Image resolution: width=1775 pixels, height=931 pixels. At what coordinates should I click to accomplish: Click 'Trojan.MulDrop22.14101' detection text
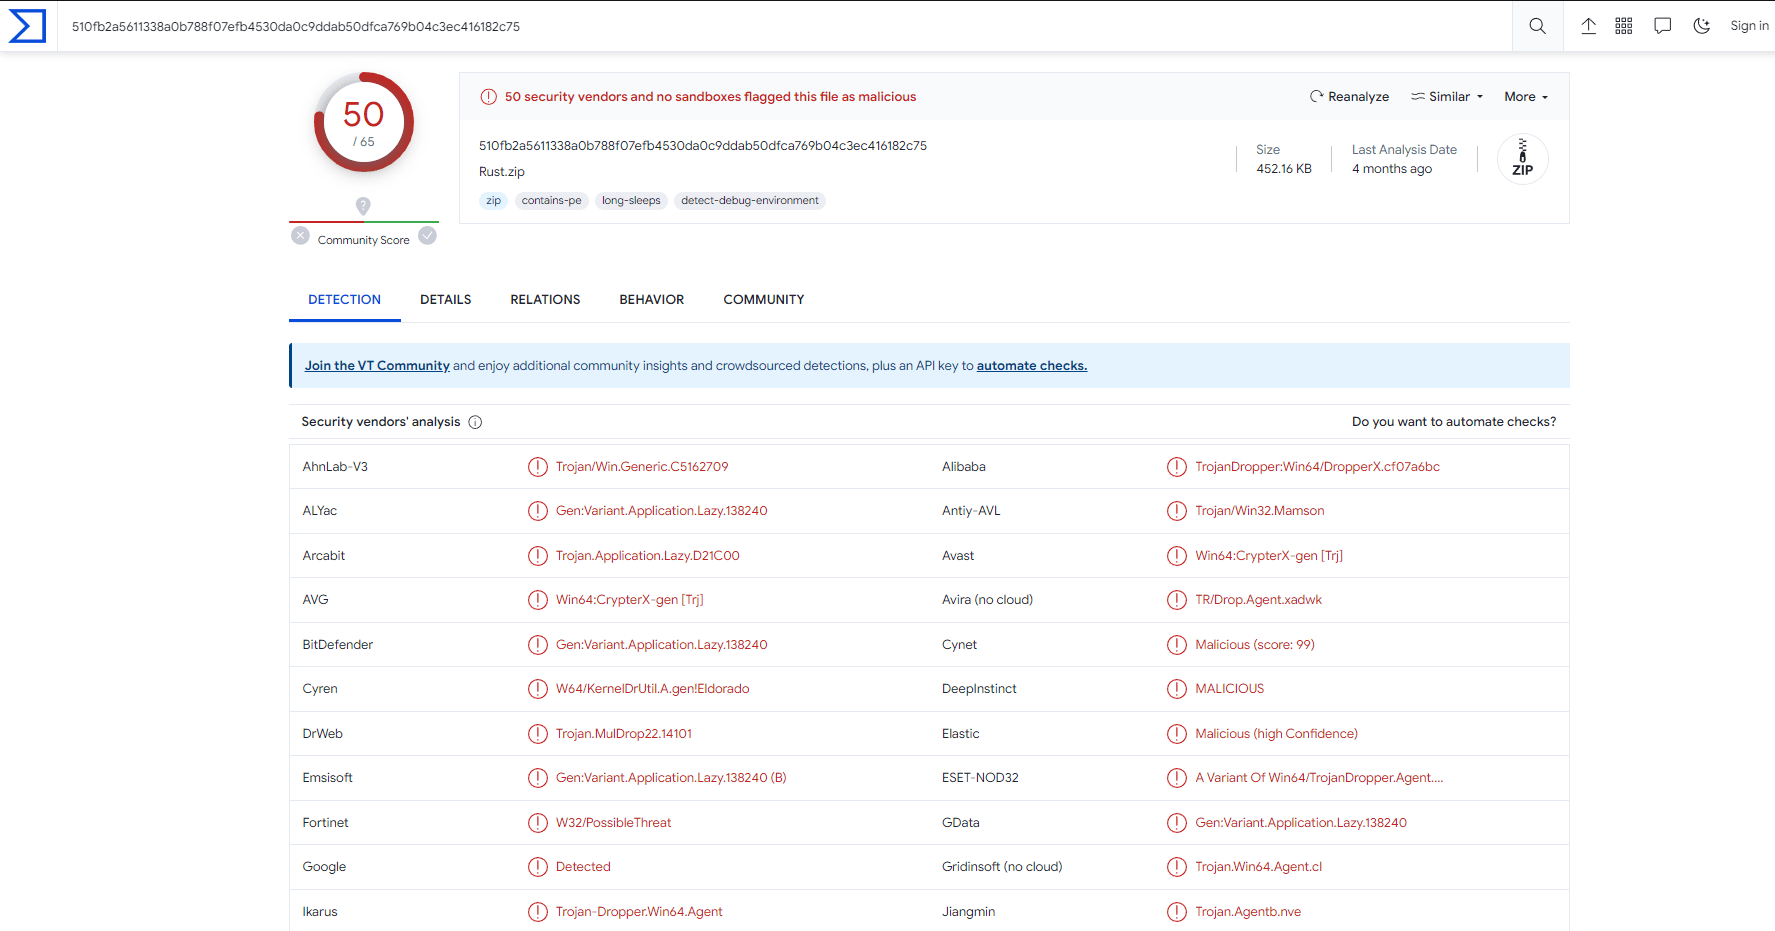(624, 734)
